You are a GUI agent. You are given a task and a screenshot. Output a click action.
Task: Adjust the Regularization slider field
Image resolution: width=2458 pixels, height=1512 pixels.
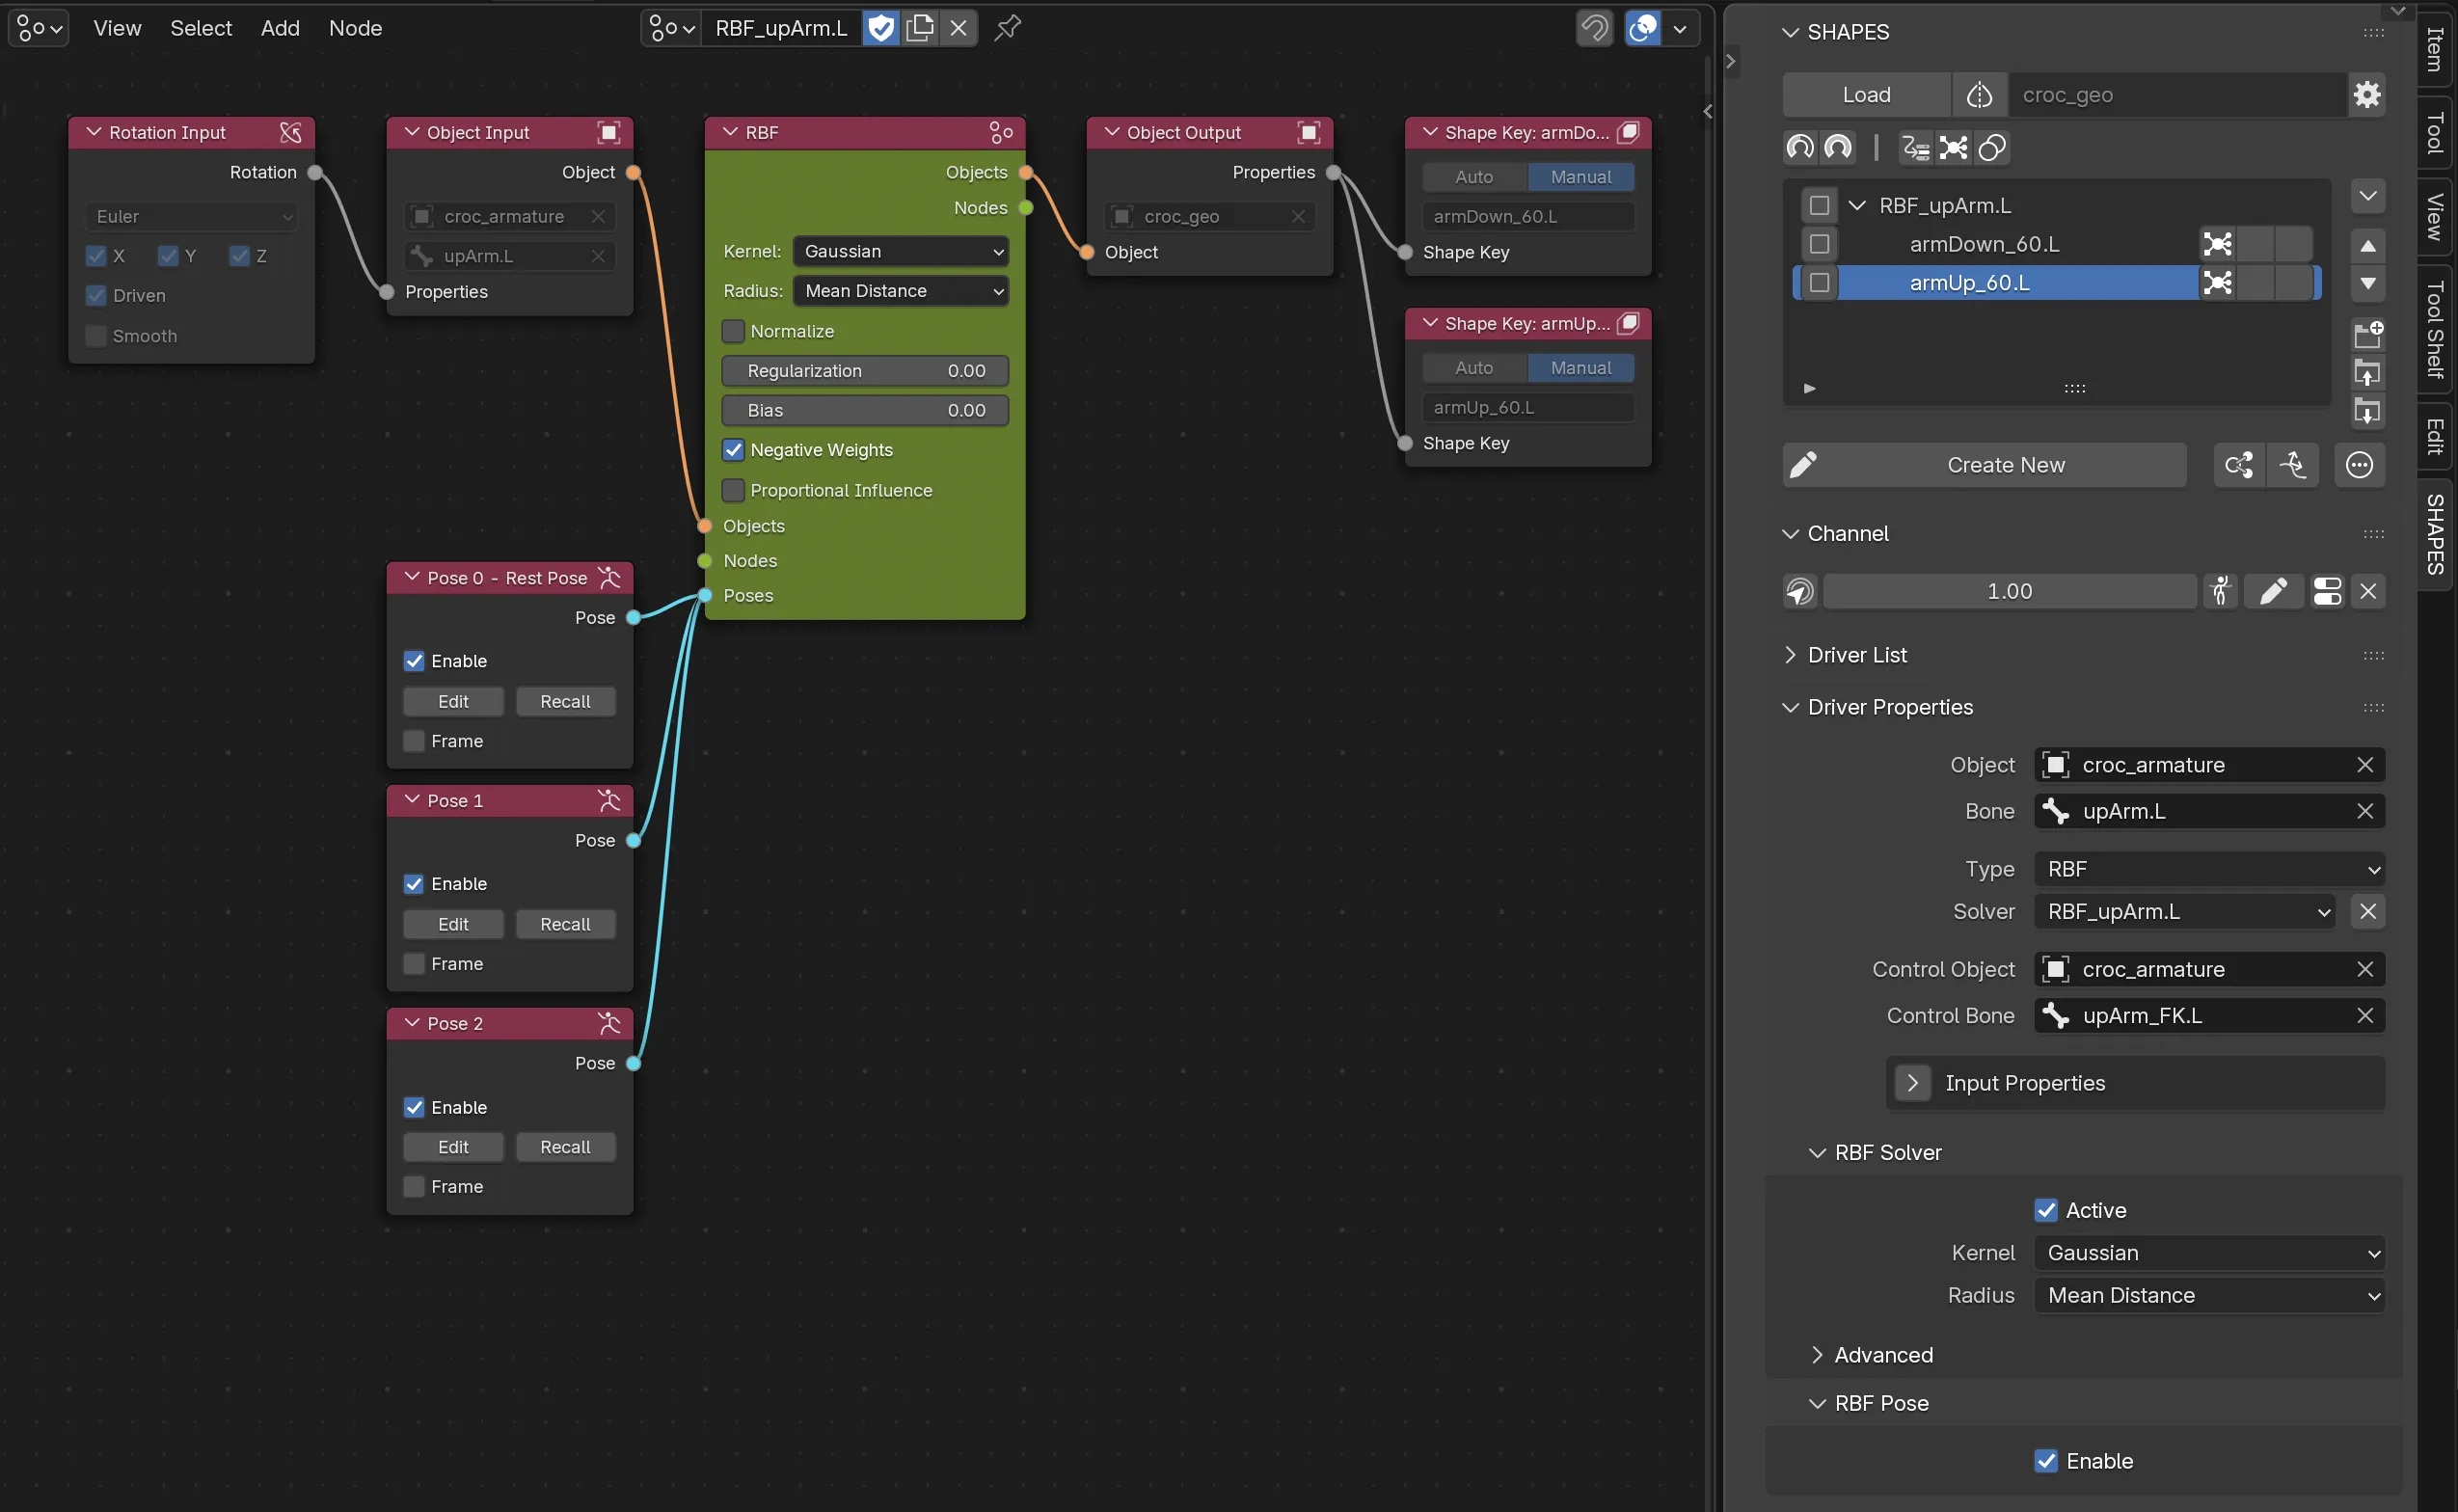tap(865, 371)
